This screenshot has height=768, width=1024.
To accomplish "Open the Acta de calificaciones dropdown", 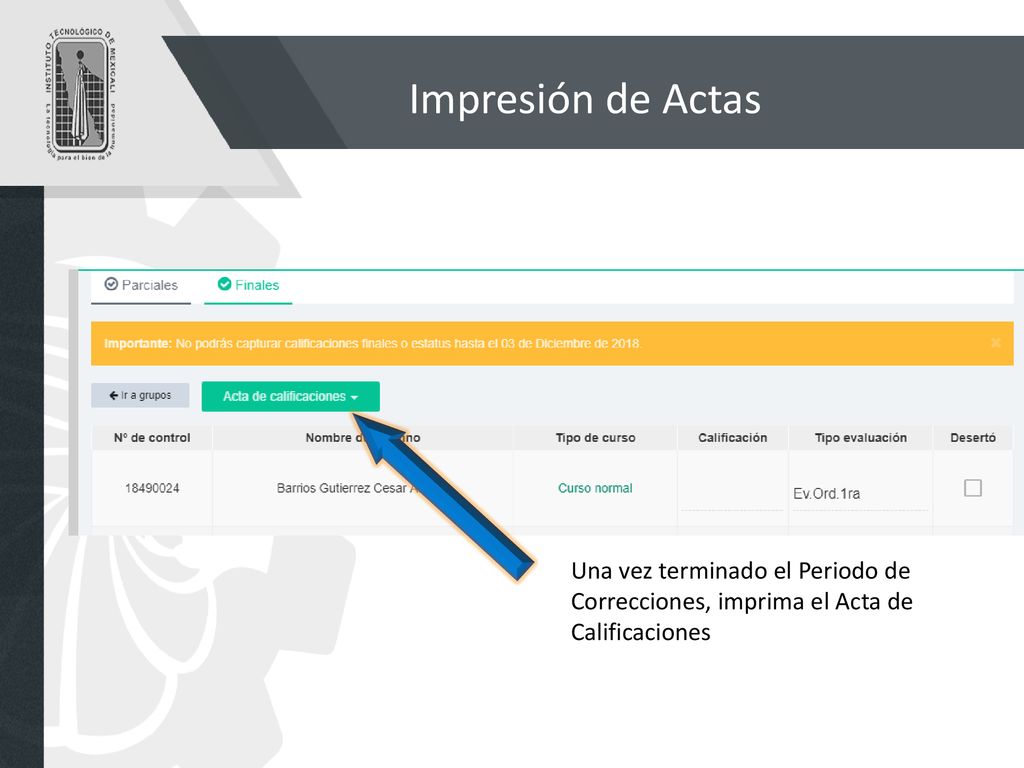I will click(291, 396).
